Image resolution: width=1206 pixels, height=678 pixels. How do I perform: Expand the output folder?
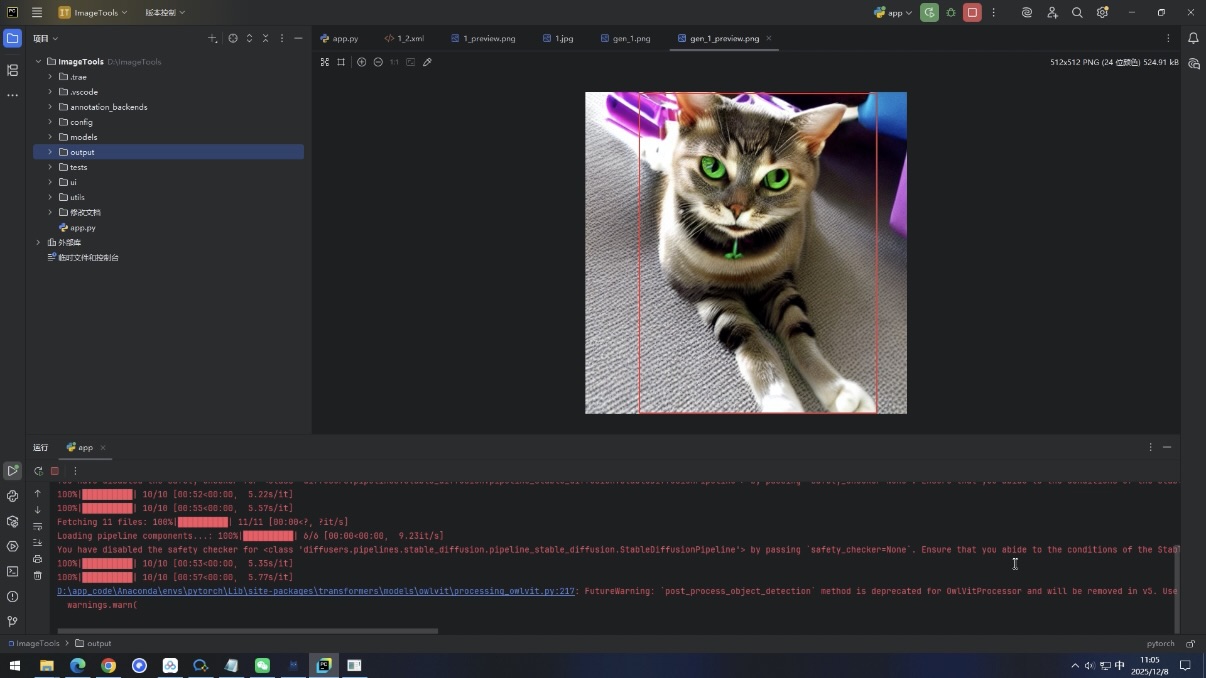pyautogui.click(x=50, y=152)
